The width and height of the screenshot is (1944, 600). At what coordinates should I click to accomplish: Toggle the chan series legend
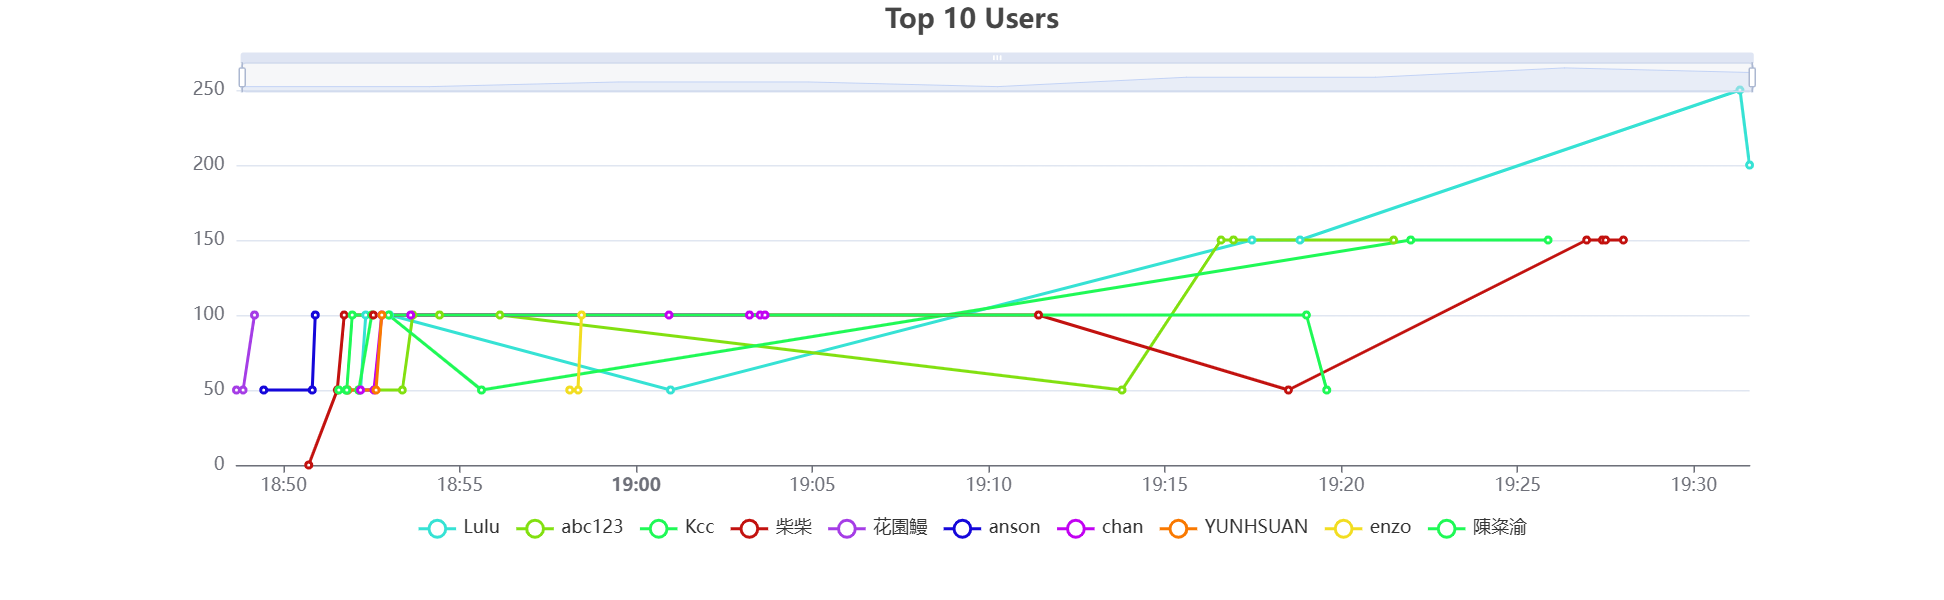(1100, 528)
